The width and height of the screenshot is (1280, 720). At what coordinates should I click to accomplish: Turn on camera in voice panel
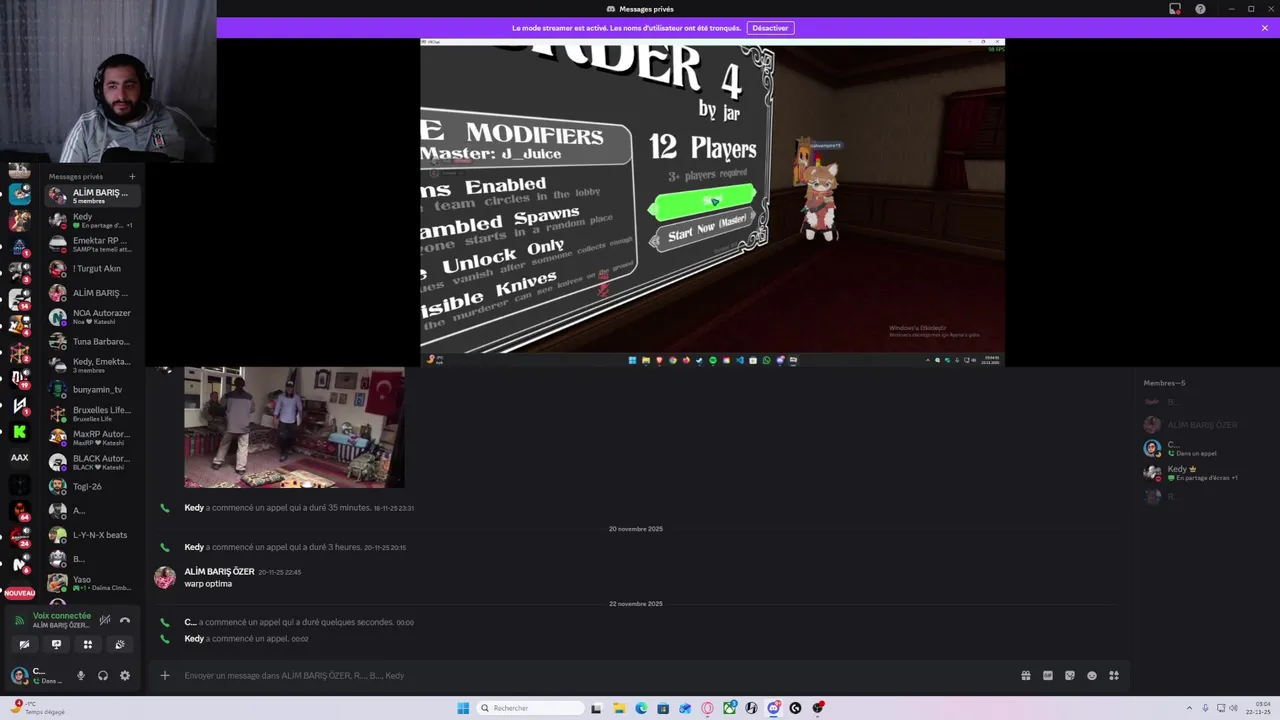pyautogui.click(x=25, y=645)
